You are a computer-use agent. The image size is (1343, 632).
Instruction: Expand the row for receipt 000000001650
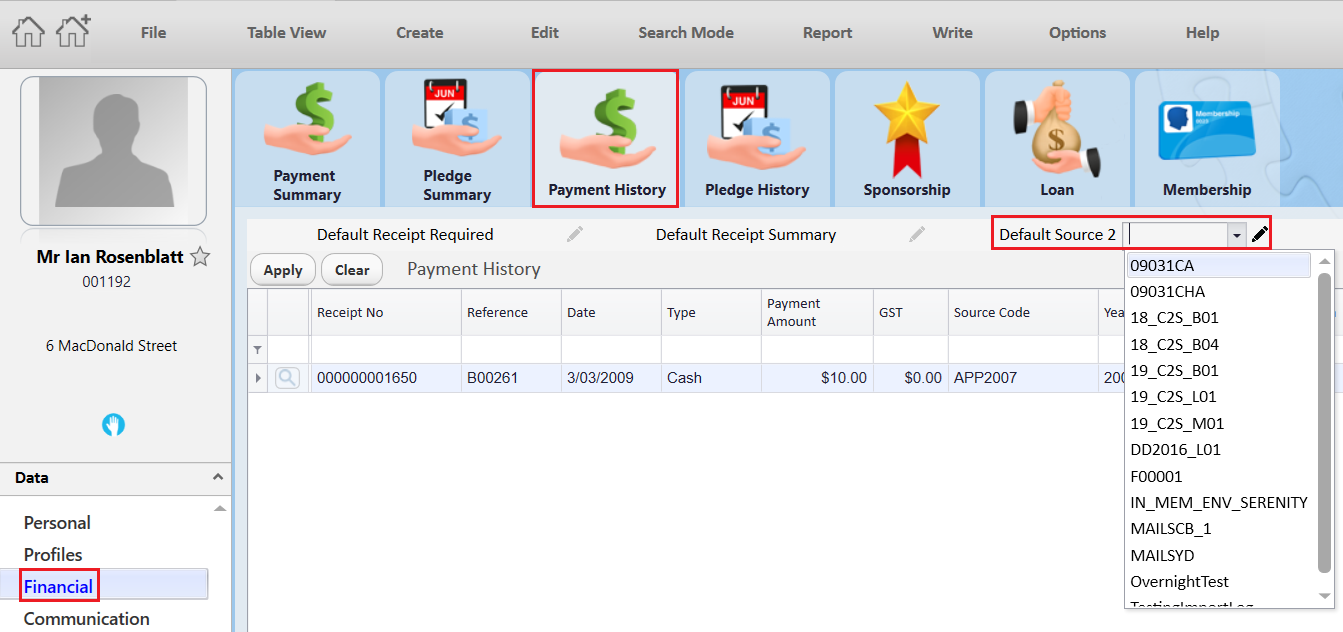[258, 378]
